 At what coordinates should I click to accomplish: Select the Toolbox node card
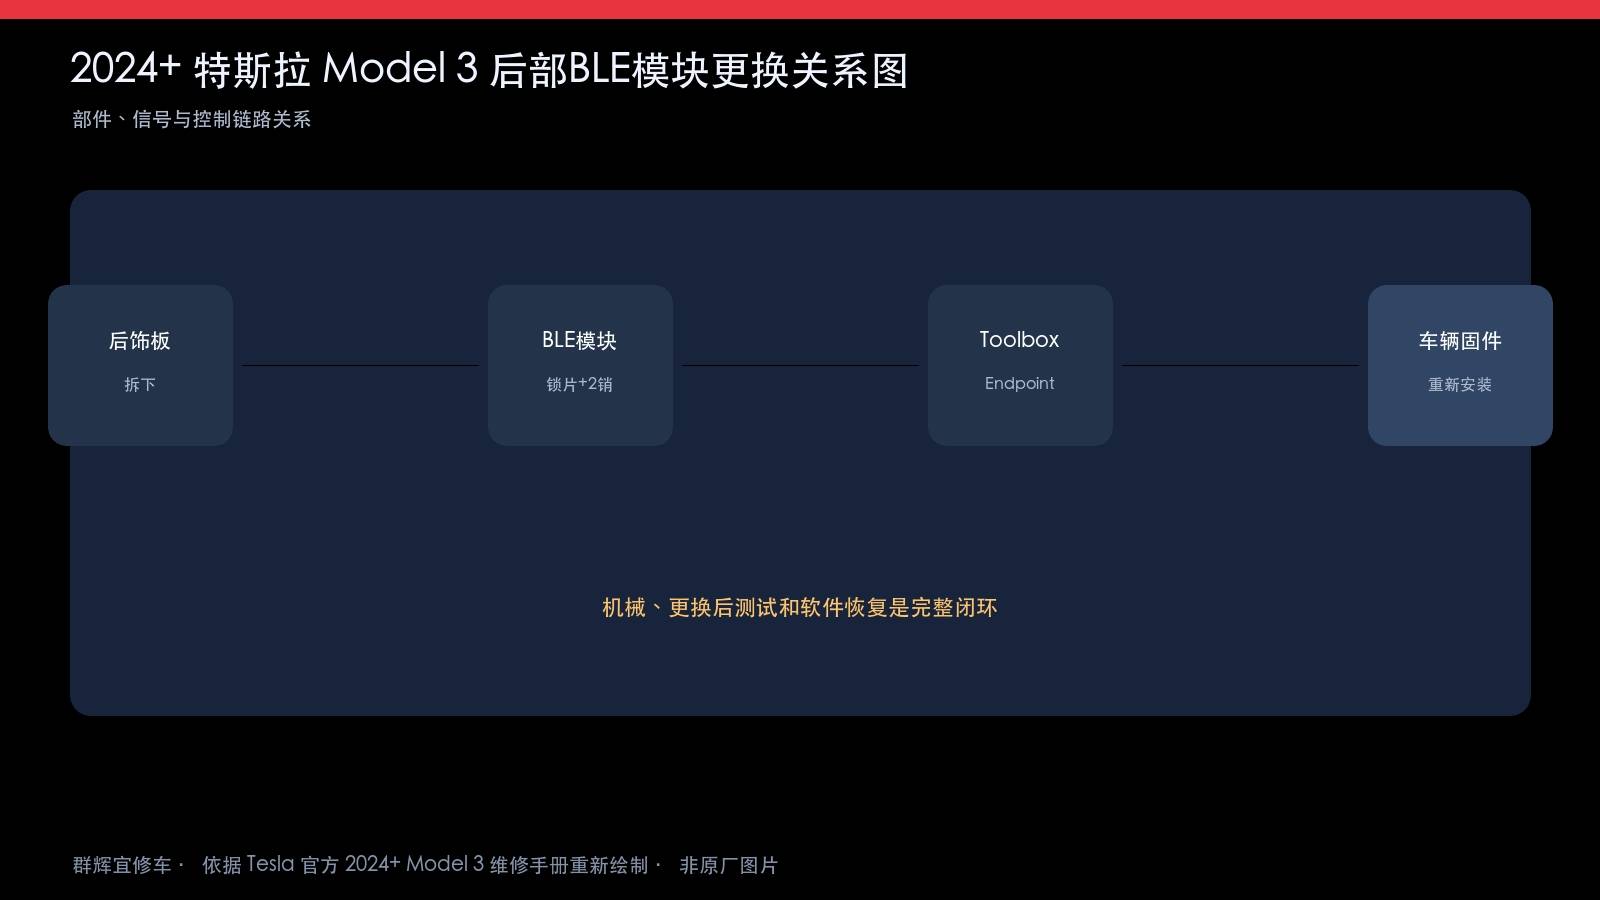[1020, 365]
